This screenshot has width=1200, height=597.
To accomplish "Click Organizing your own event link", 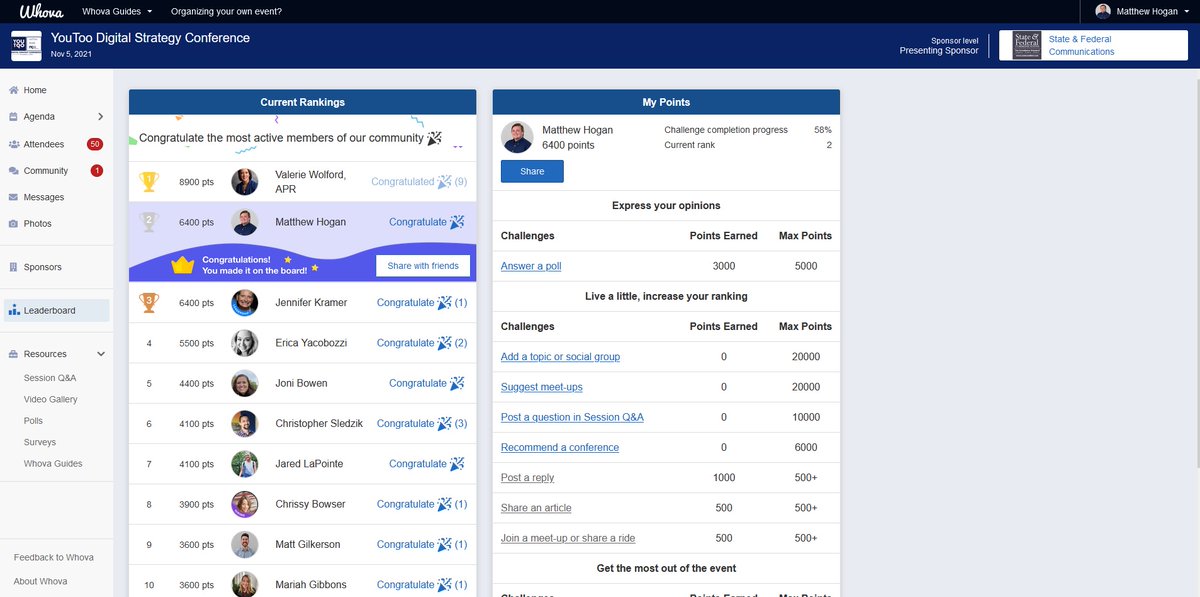I will click(x=226, y=11).
